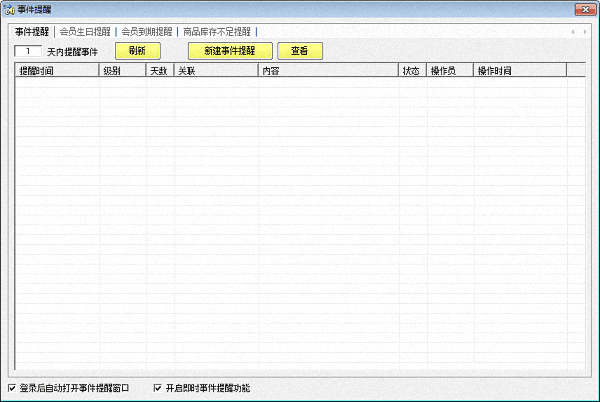Close the 事件提醒 window
This screenshot has width=600, height=402.
582,8
